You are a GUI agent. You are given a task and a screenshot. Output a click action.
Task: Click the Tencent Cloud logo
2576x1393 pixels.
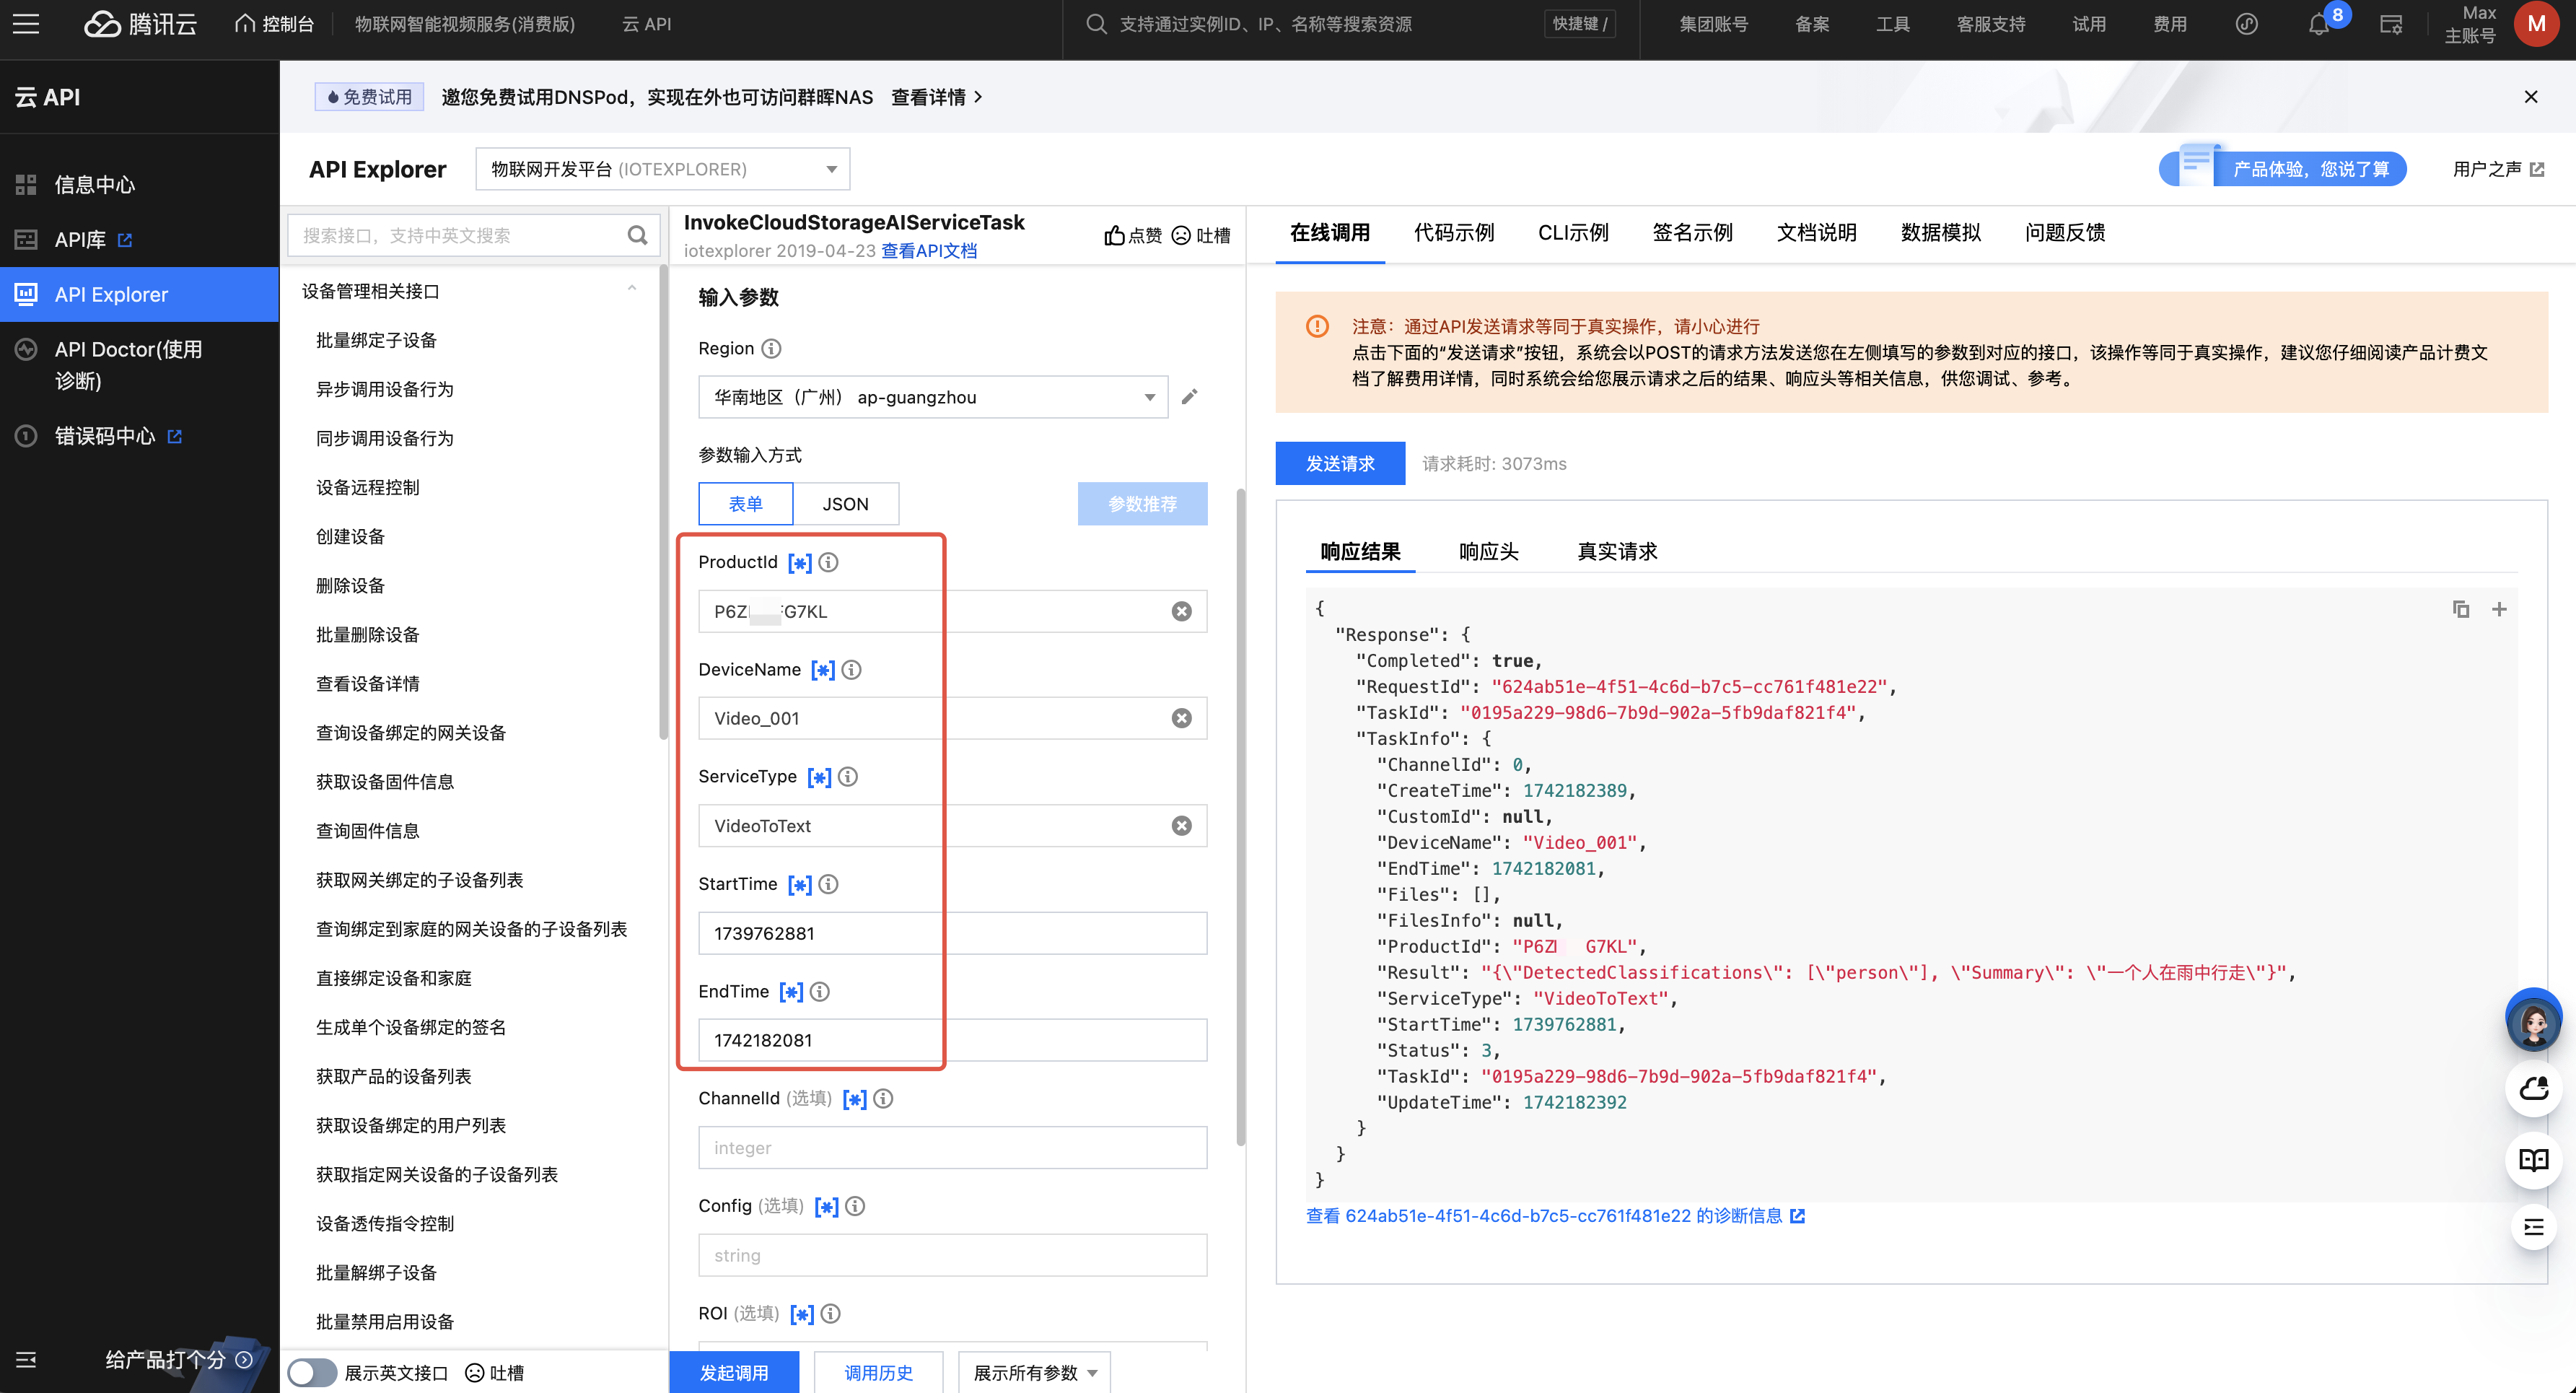pos(140,24)
